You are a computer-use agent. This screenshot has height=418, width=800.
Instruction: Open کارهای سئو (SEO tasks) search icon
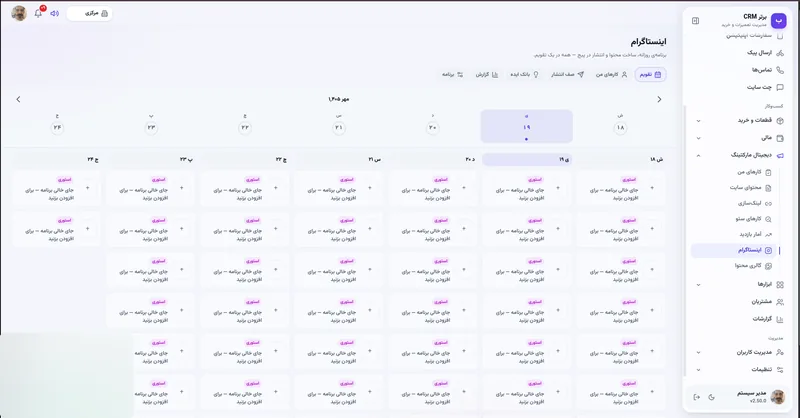(768, 219)
